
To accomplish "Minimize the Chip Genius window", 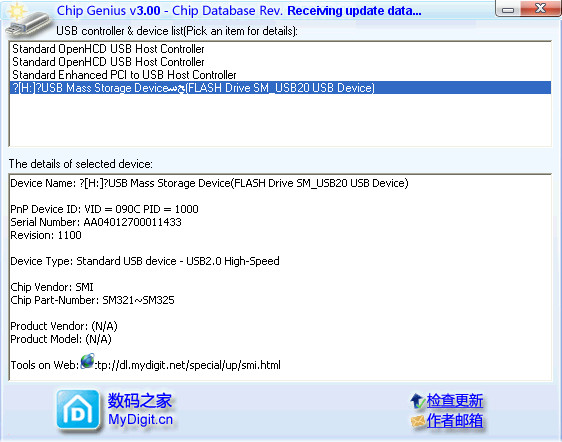I will point(508,10).
